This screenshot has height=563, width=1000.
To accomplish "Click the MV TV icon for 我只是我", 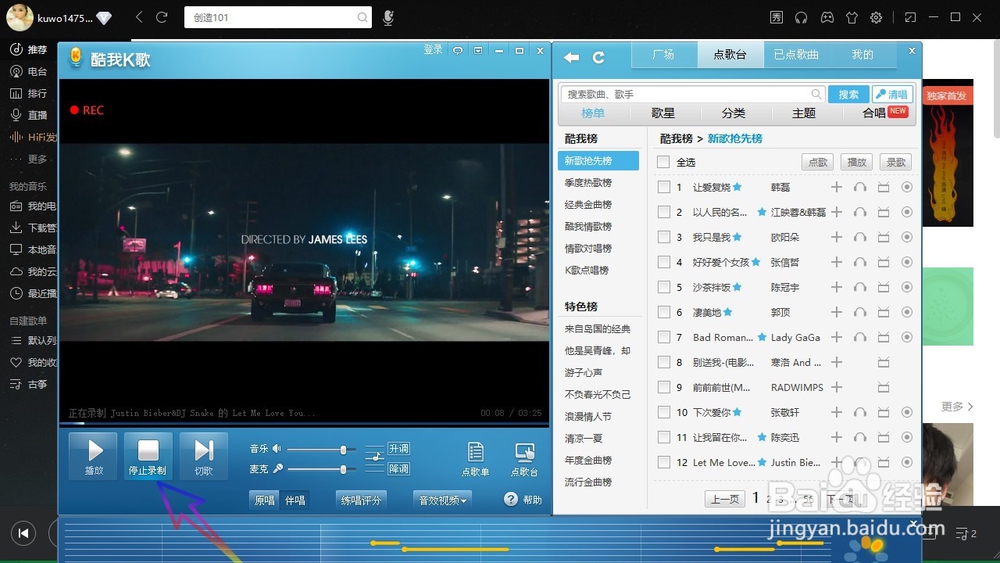I will coord(883,237).
